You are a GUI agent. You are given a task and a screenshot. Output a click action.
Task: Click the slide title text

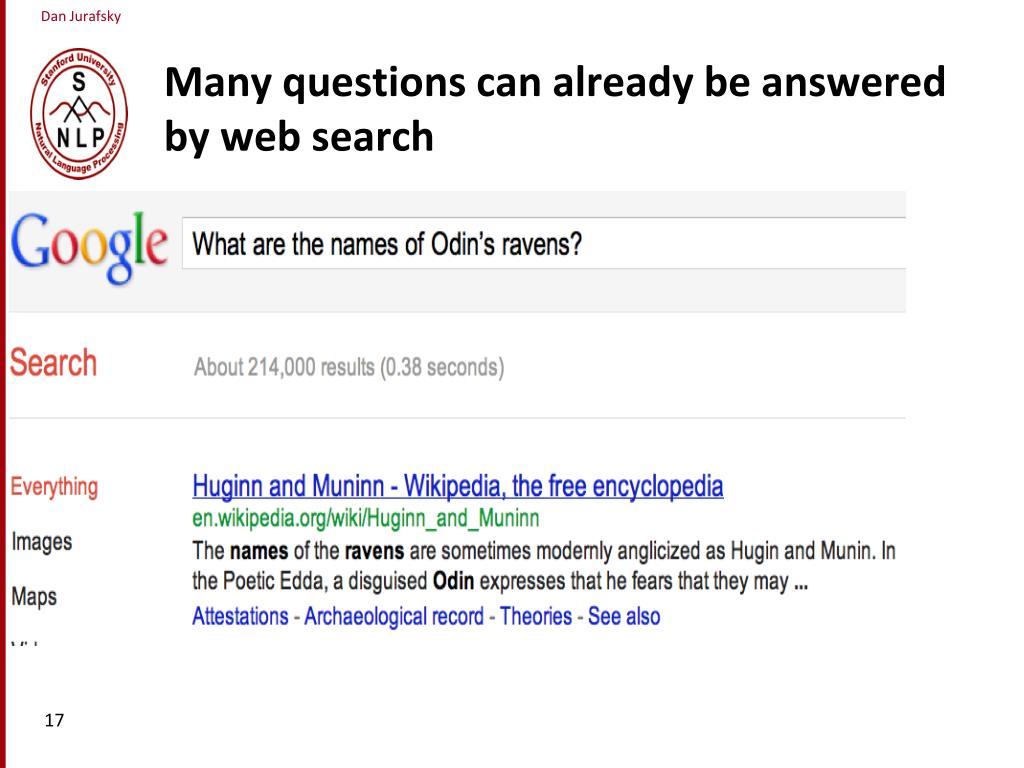554,109
